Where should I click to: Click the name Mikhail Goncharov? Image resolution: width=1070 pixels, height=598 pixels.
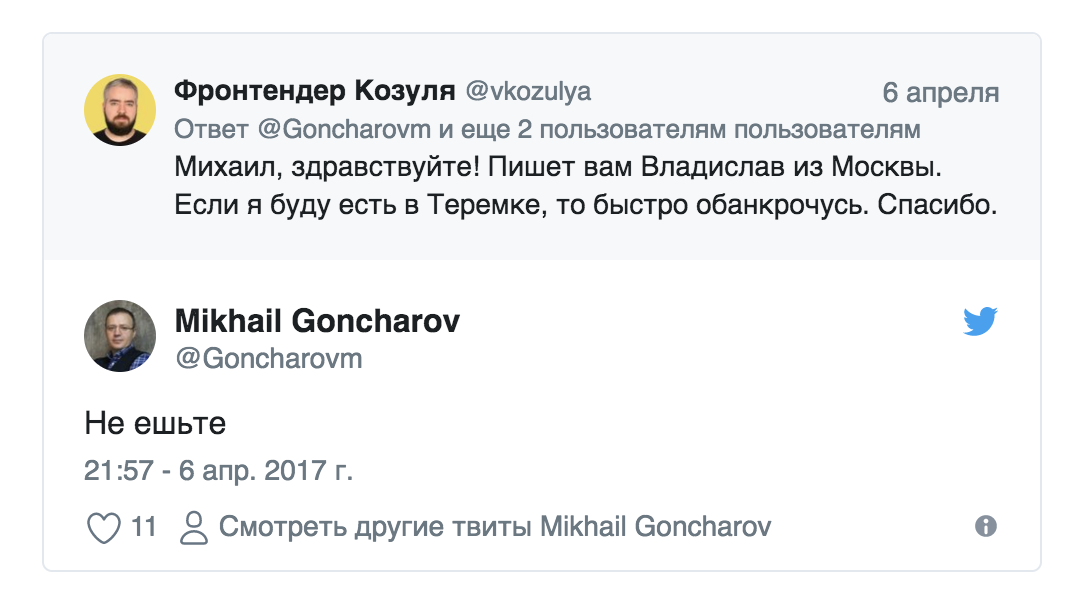point(317,322)
